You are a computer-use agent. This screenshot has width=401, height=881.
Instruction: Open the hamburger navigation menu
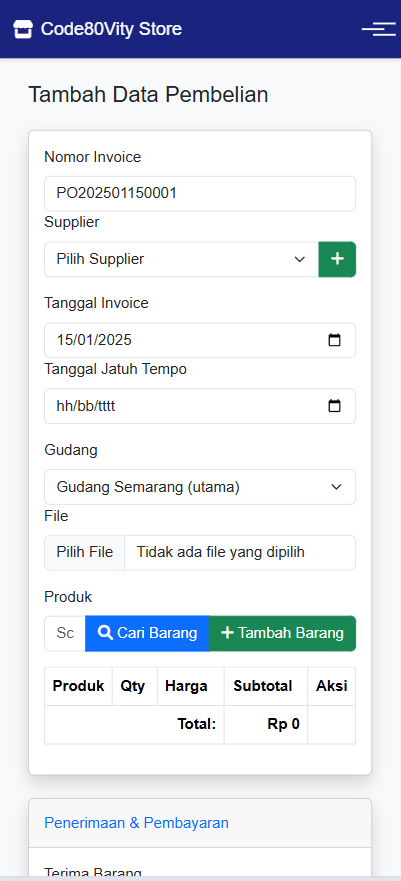(379, 29)
